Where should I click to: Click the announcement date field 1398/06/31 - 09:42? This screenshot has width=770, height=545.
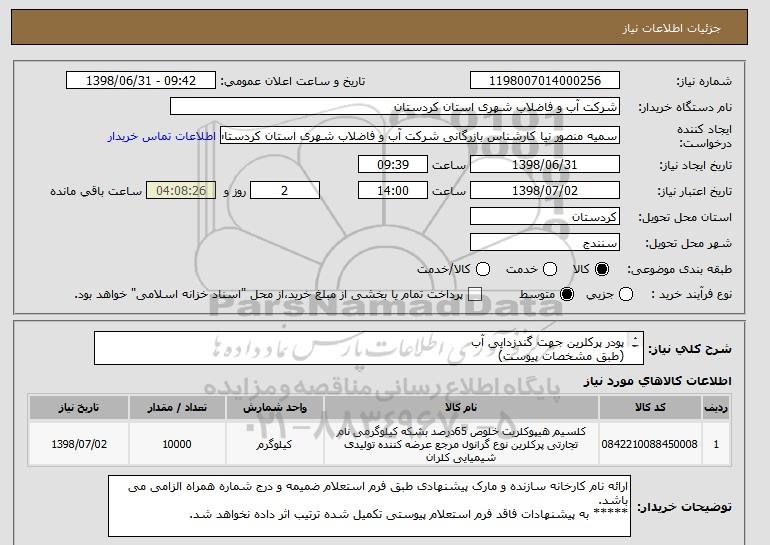141,81
